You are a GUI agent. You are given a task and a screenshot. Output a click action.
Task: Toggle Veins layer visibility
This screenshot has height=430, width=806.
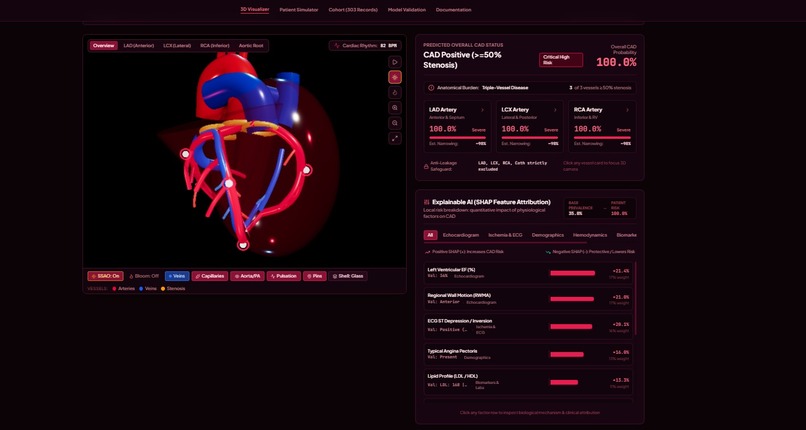[177, 276]
